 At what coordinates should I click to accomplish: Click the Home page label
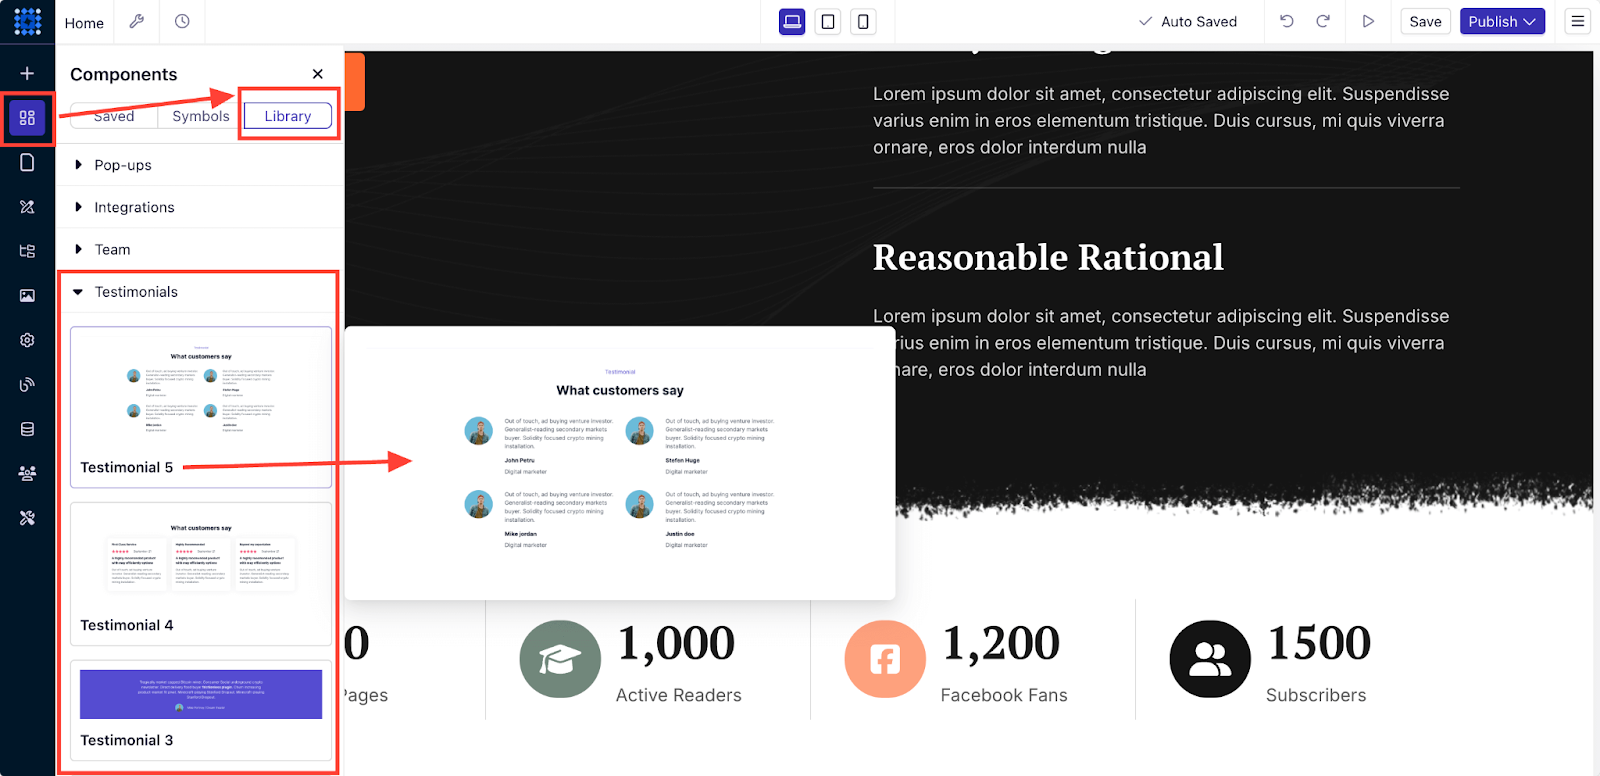pyautogui.click(x=84, y=22)
